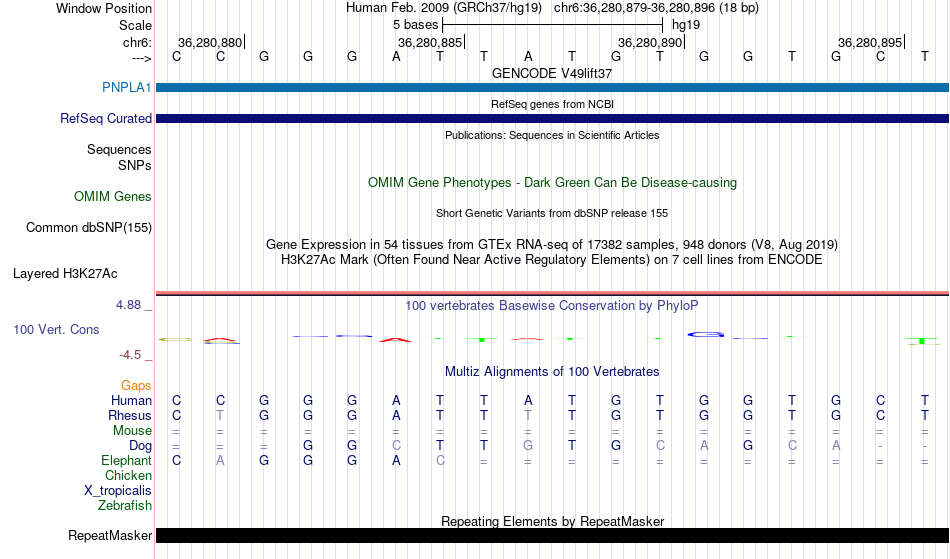Click 'Repeating Elements by RepeatMasker' title

(552, 521)
